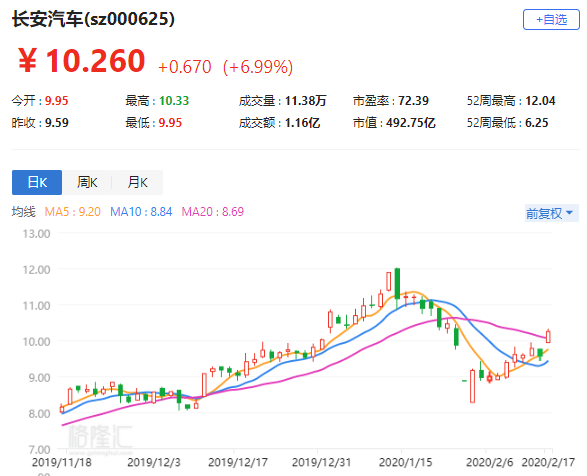Click the x-axis date label 2019/11/18
587x476 pixels.
[62, 462]
